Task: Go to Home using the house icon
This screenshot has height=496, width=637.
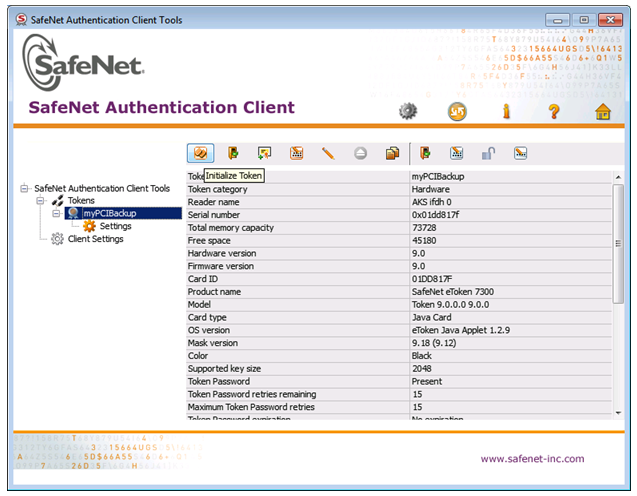Action: tap(603, 111)
